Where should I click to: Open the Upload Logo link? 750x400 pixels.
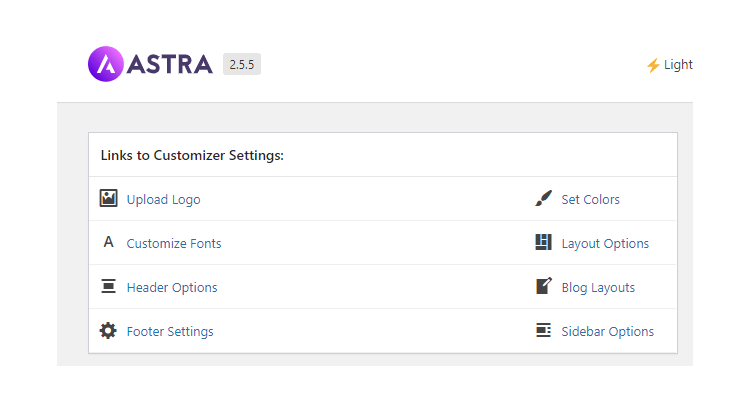coord(163,200)
